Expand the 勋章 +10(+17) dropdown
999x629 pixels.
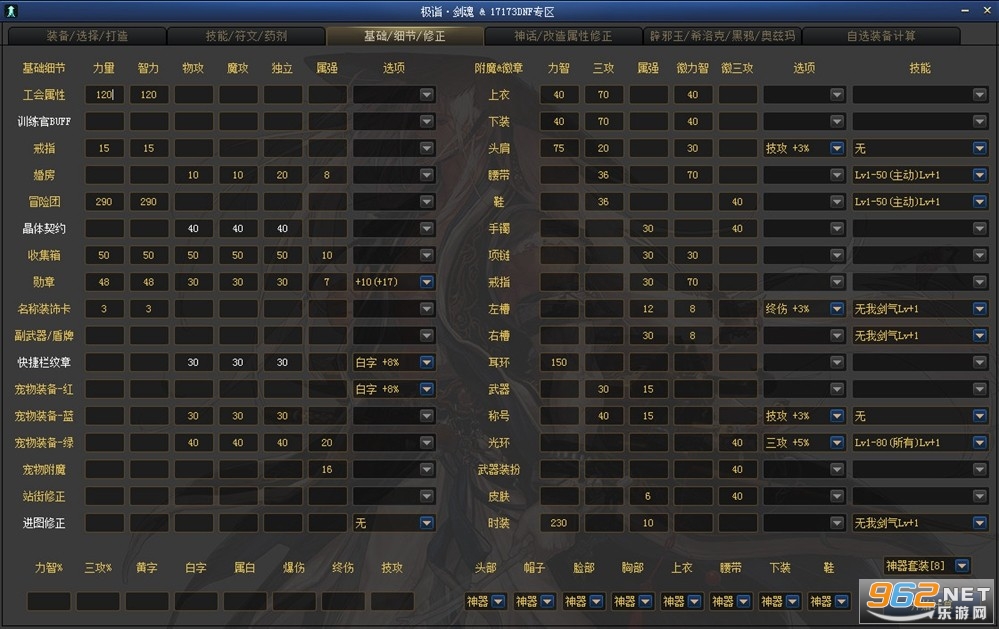427,282
